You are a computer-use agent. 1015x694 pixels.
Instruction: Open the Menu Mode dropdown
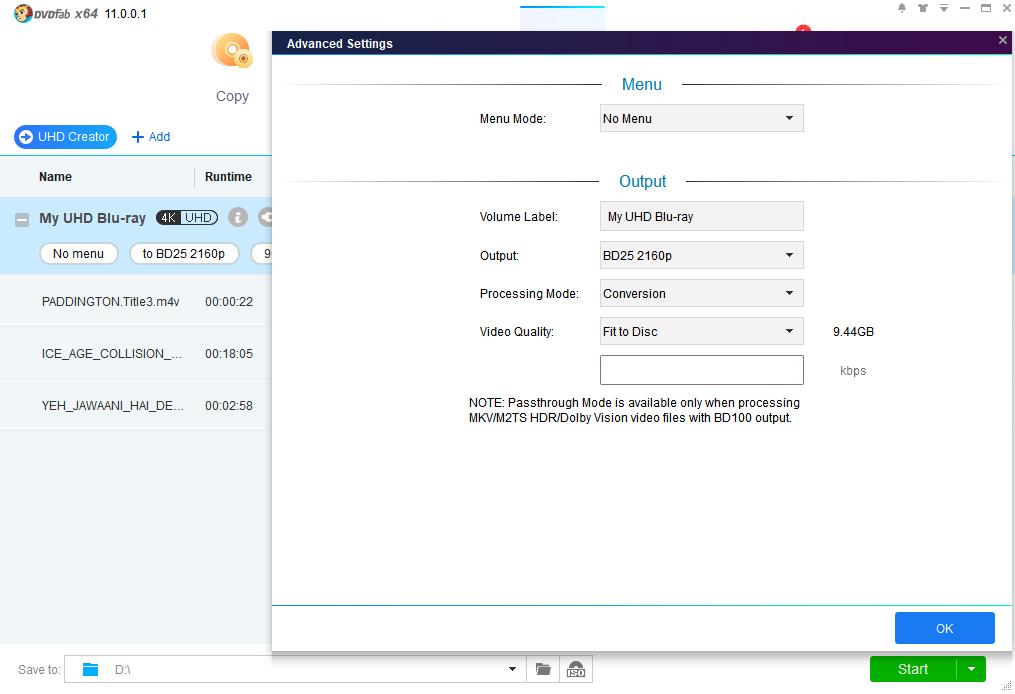tap(702, 118)
